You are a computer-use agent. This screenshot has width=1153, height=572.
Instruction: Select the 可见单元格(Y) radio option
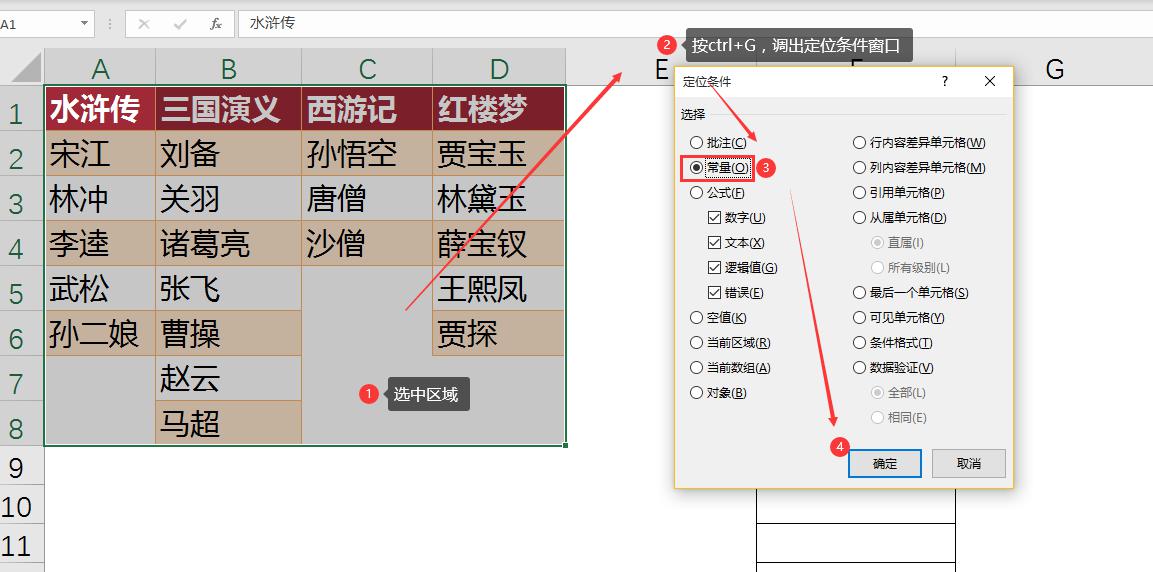point(899,318)
